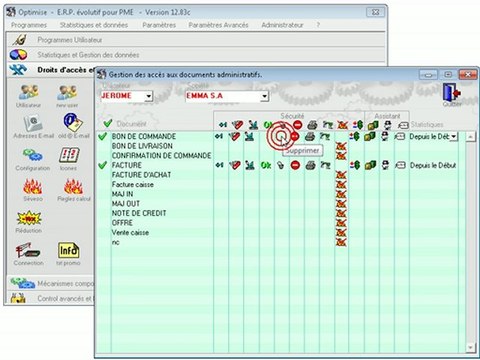
Task: Toggle the green check next to FACTURE
Action: [x=103, y=165]
